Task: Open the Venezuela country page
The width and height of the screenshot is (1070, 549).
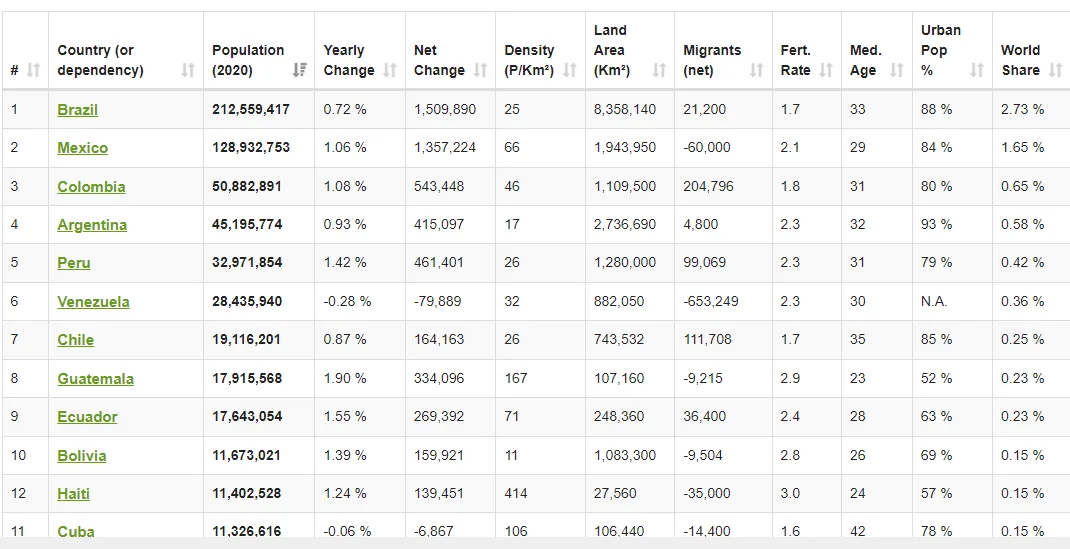Action: click(93, 302)
